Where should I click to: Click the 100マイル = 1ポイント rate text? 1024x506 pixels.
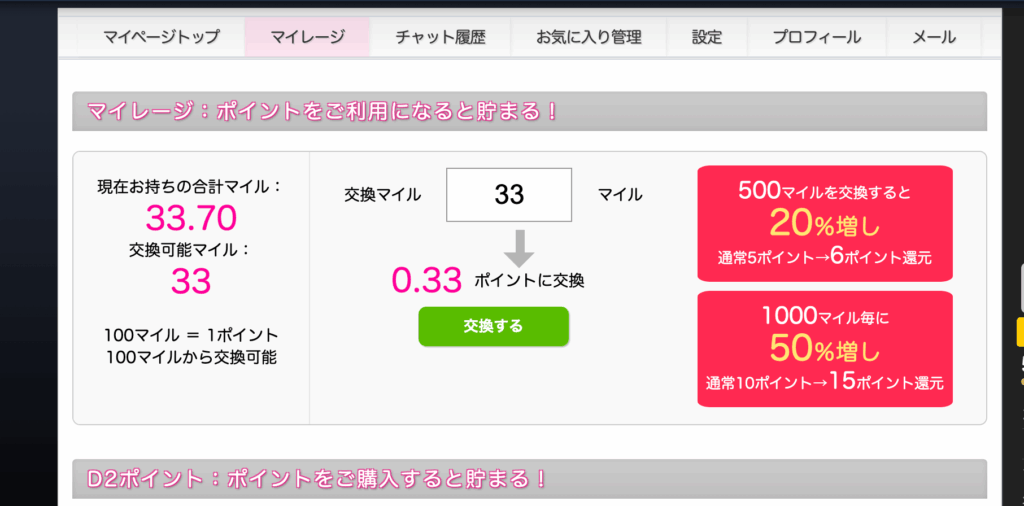(x=191, y=334)
